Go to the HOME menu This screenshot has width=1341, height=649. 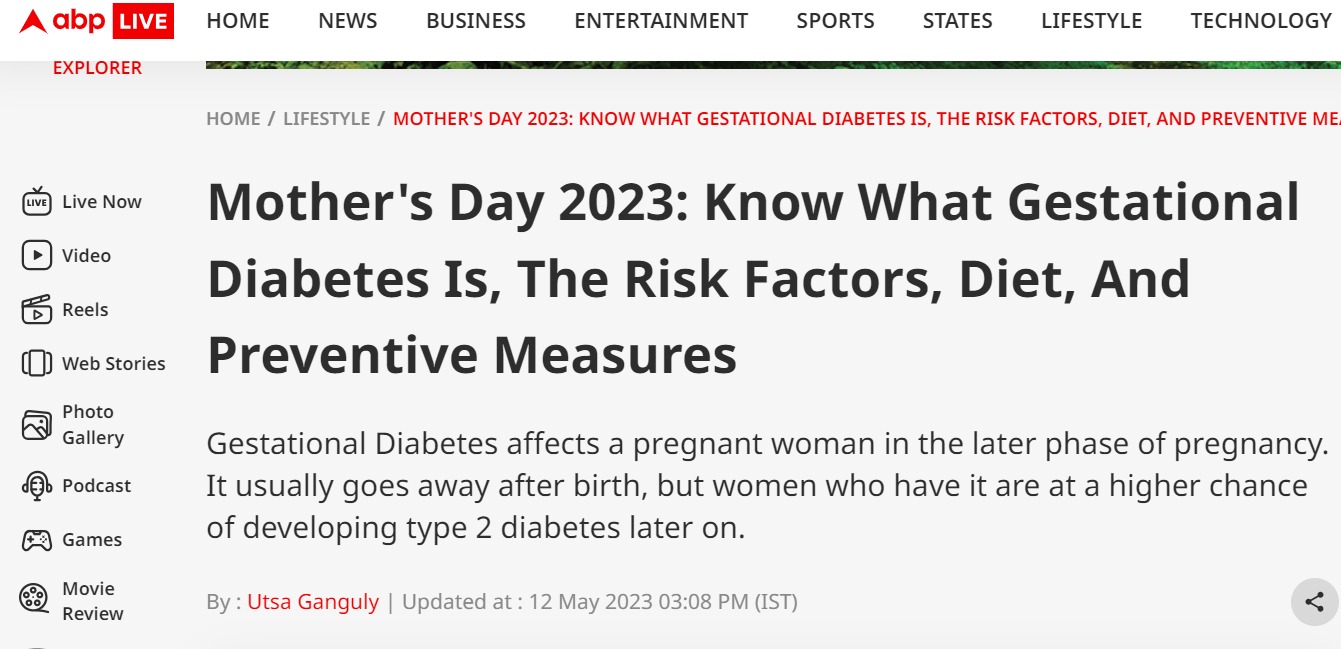238,21
